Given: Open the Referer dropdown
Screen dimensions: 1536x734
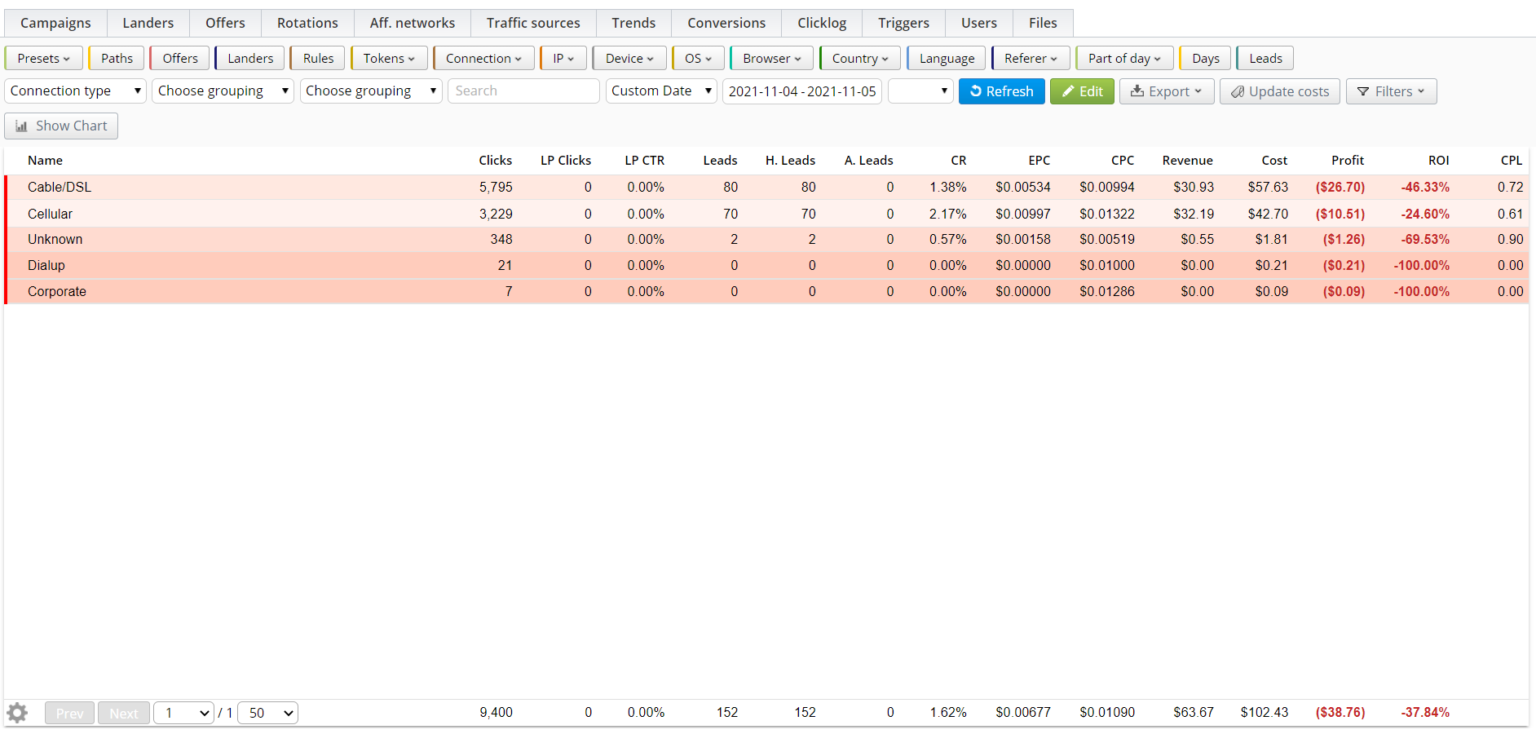Looking at the screenshot, I should (x=1031, y=58).
